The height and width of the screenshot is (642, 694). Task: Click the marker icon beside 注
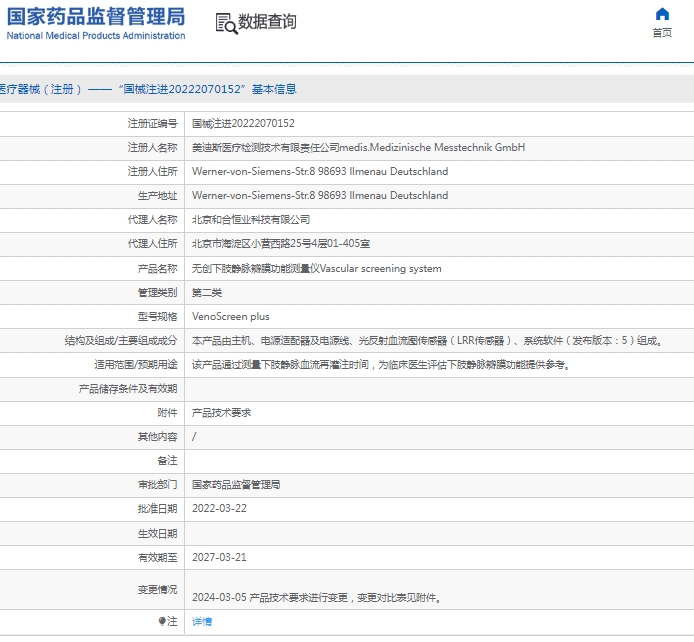[162, 621]
